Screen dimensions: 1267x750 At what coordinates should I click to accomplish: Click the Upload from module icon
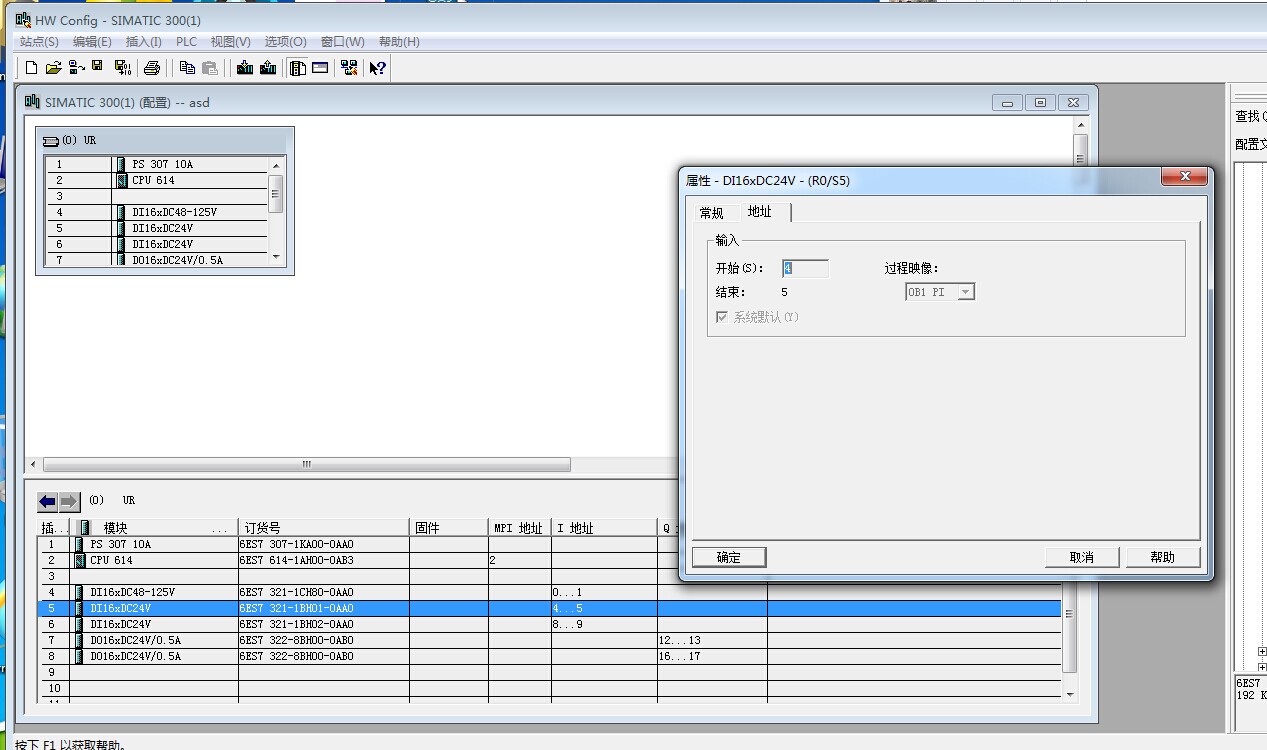[x=268, y=68]
